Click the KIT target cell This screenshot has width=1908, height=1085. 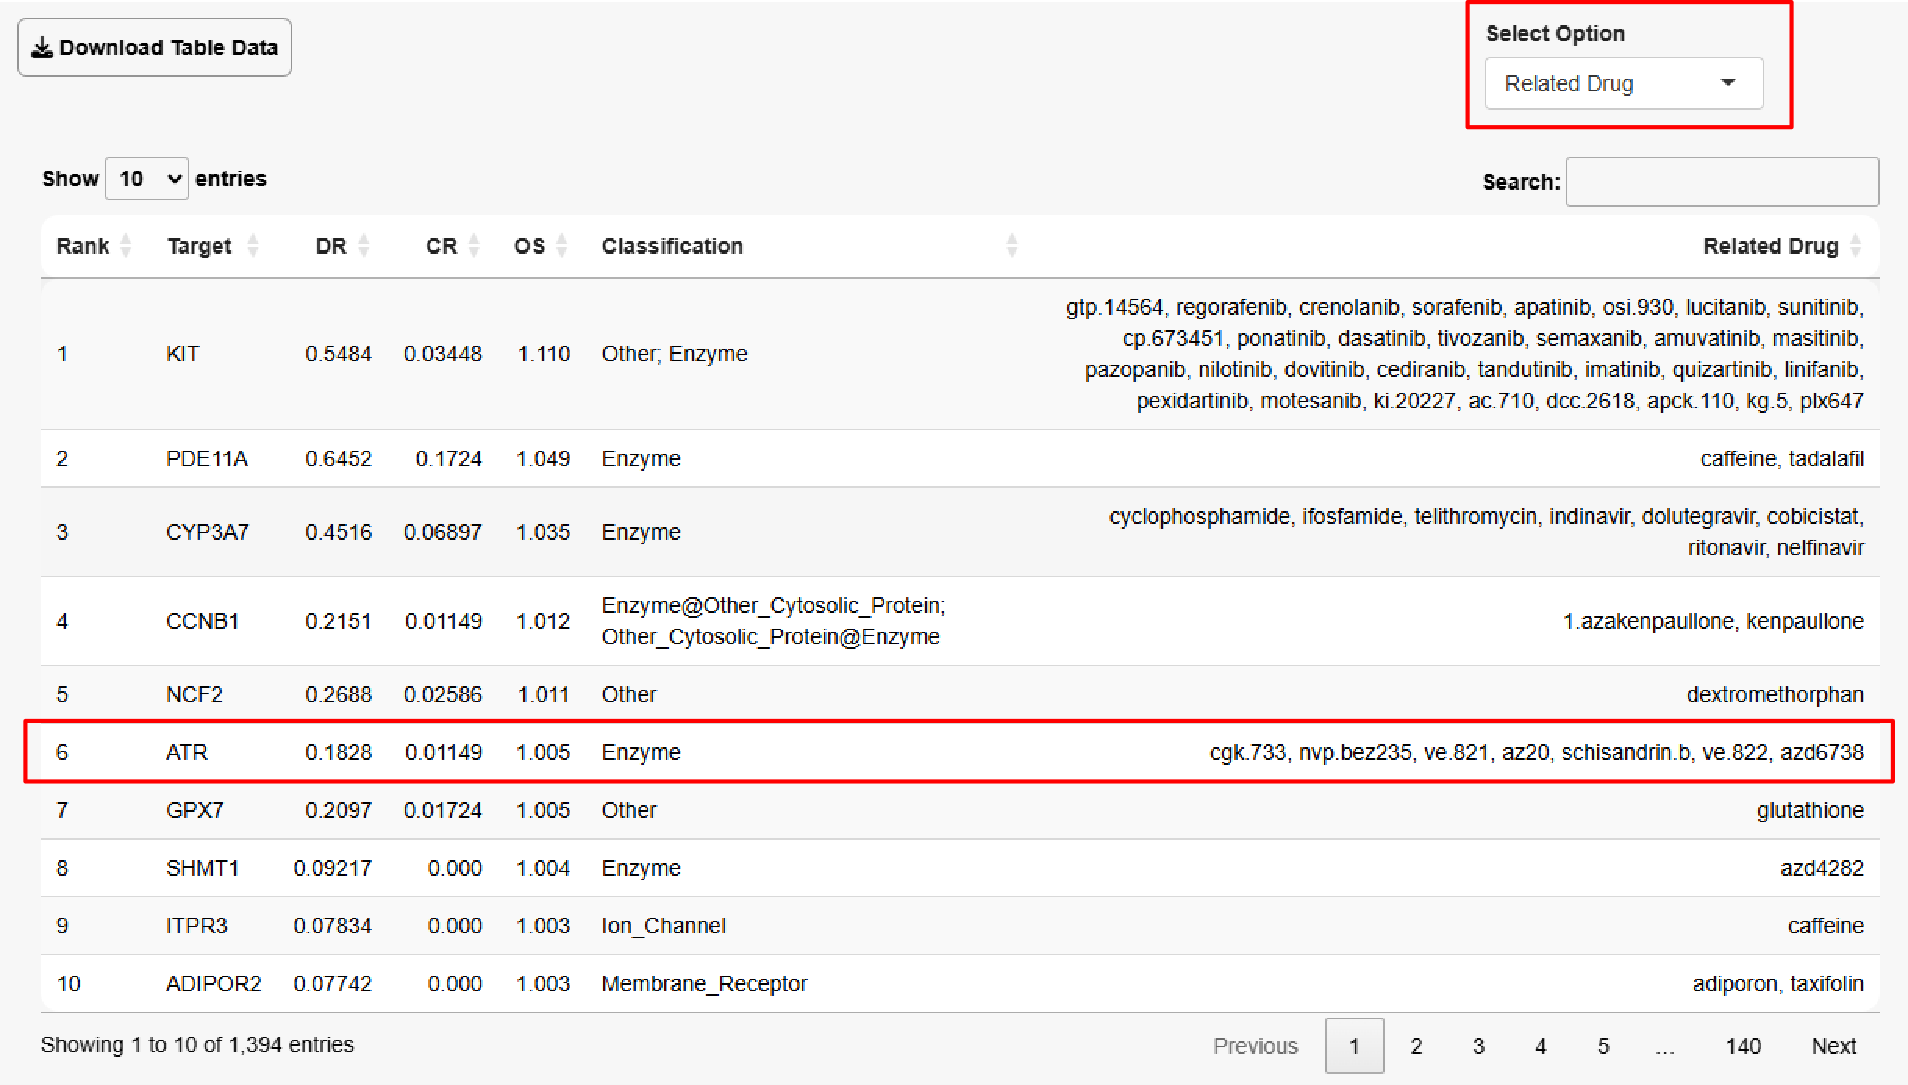[183, 354]
